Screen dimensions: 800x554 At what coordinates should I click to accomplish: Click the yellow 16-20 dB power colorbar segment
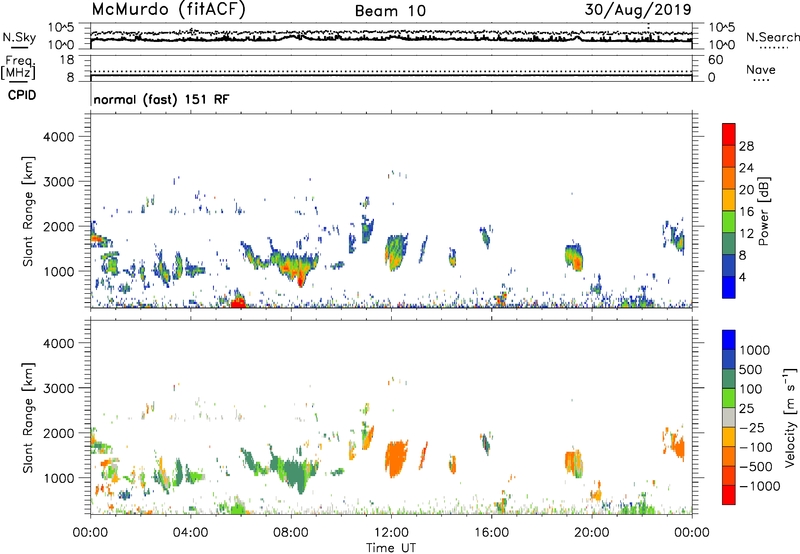pos(729,200)
